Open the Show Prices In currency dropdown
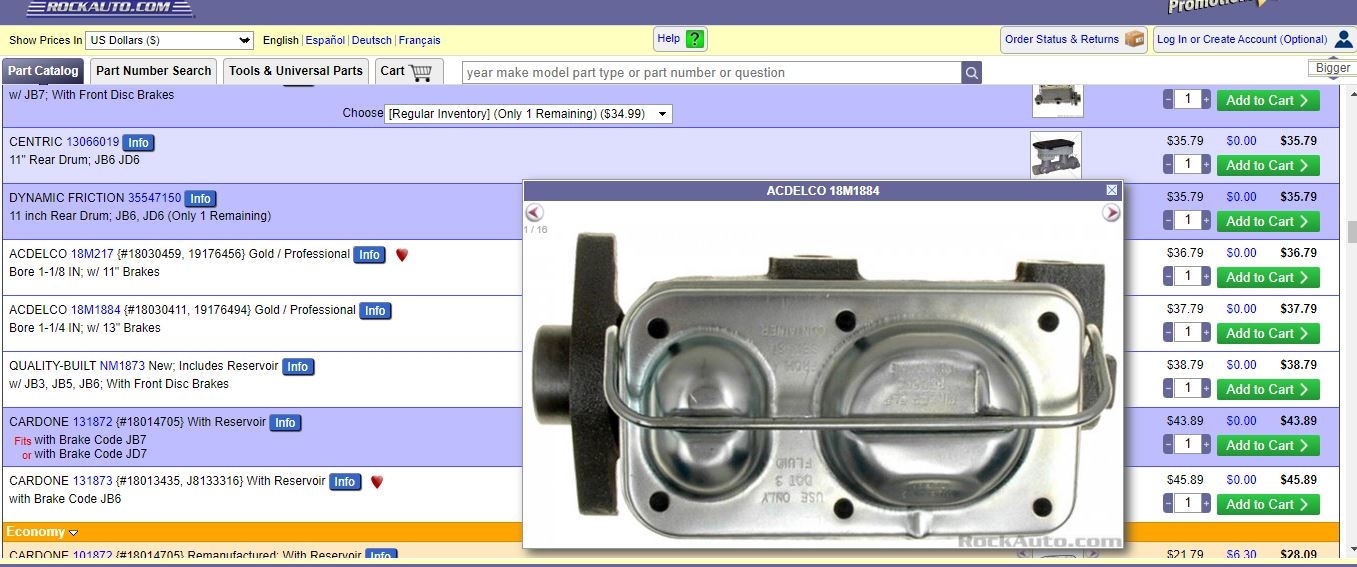Viewport: 1357px width, 567px height. [169, 40]
